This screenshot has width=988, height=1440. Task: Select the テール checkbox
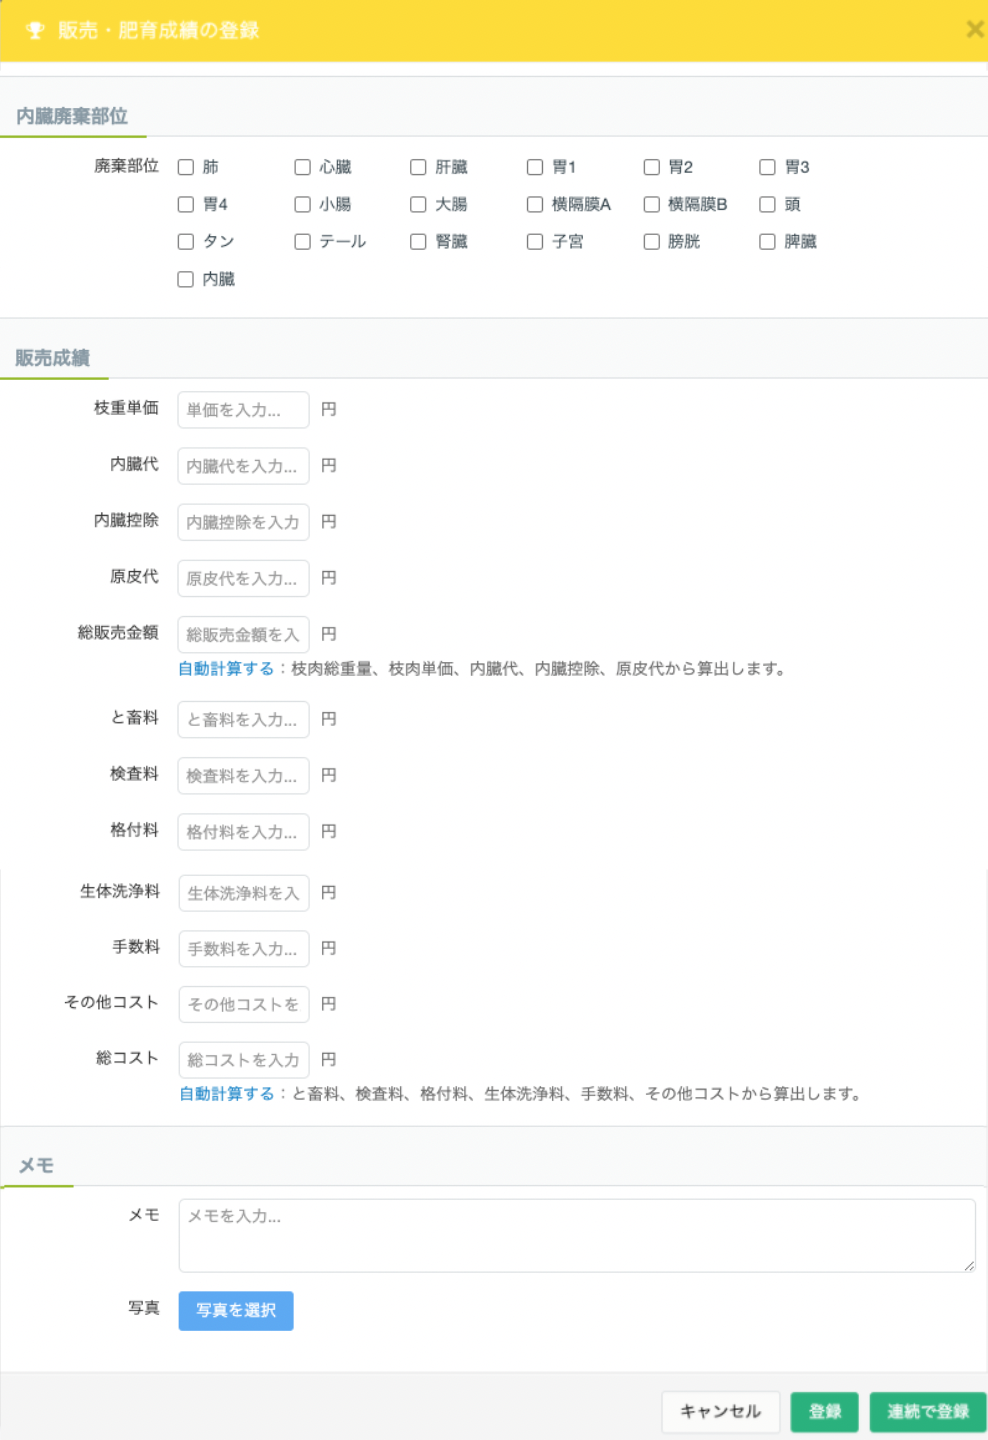coord(302,241)
